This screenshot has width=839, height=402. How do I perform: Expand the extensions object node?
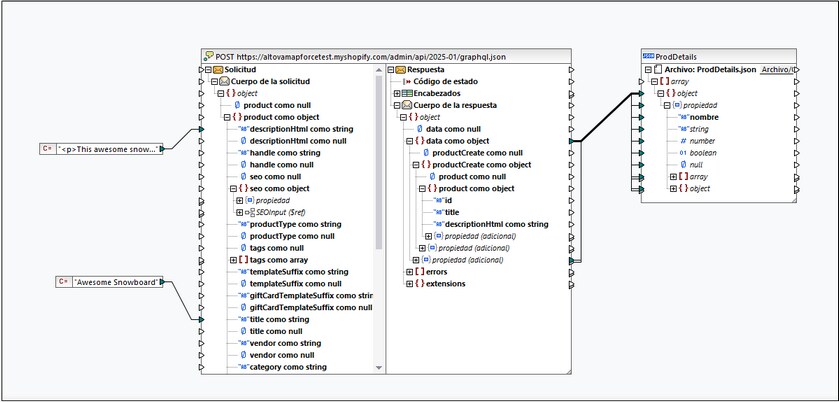coord(409,284)
